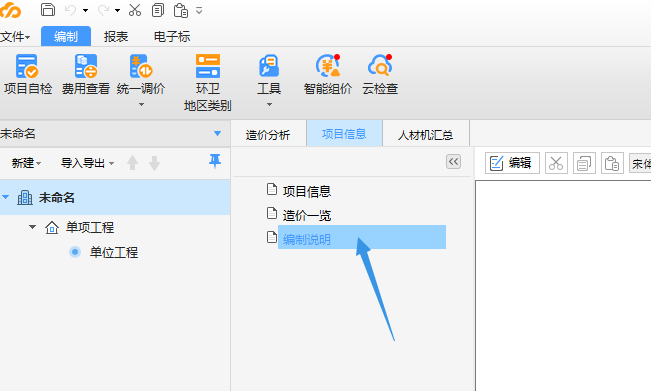The width and height of the screenshot is (651, 391).
Task: Click the orange app logo
Action: coord(10,10)
